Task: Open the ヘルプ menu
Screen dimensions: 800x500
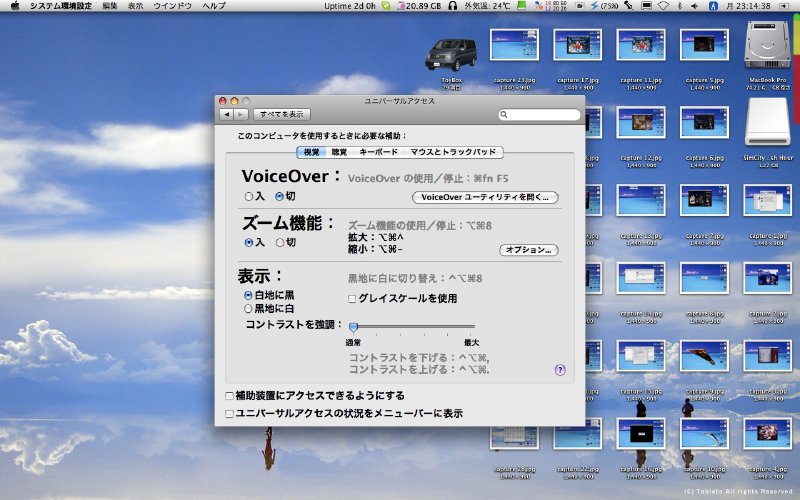Action: click(214, 6)
